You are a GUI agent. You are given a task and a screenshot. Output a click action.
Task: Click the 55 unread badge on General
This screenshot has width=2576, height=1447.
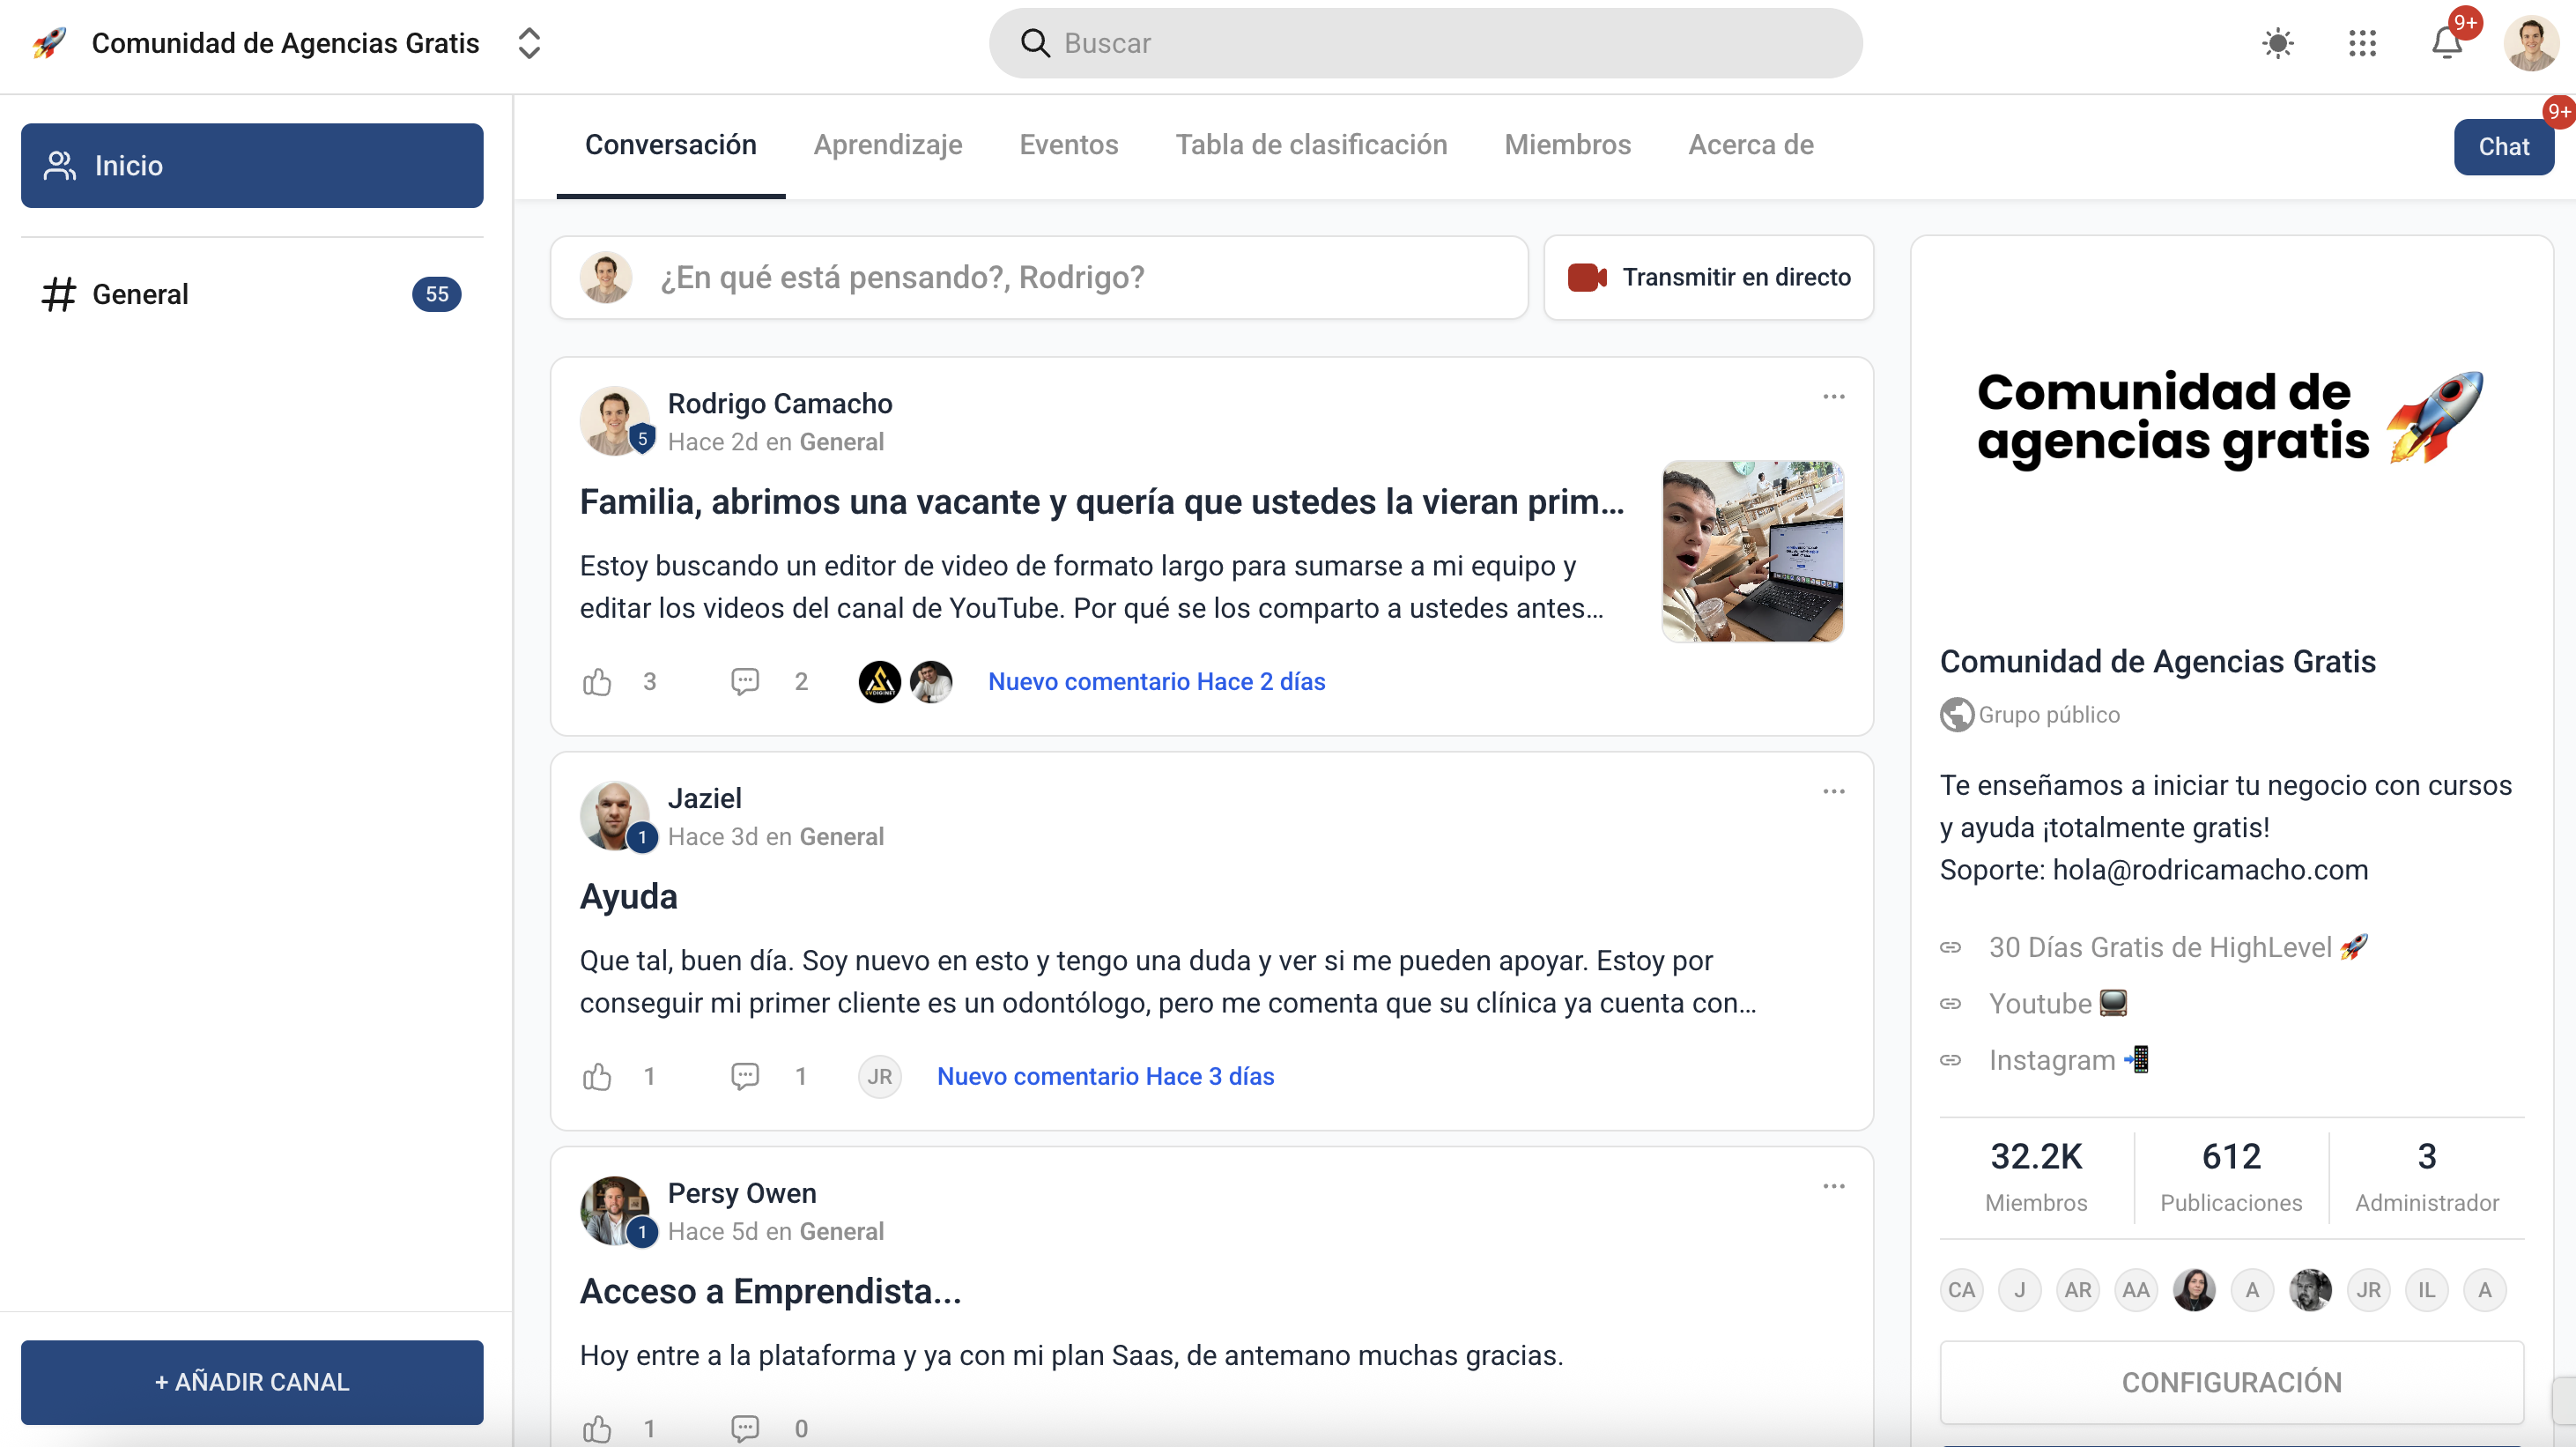point(437,294)
